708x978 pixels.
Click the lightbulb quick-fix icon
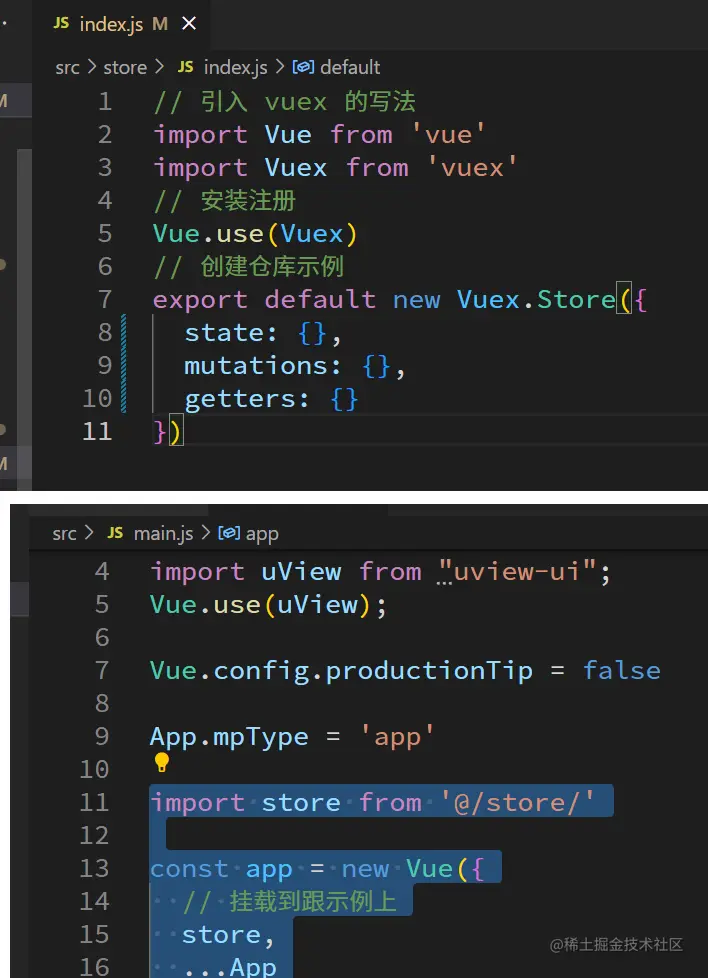[162, 764]
